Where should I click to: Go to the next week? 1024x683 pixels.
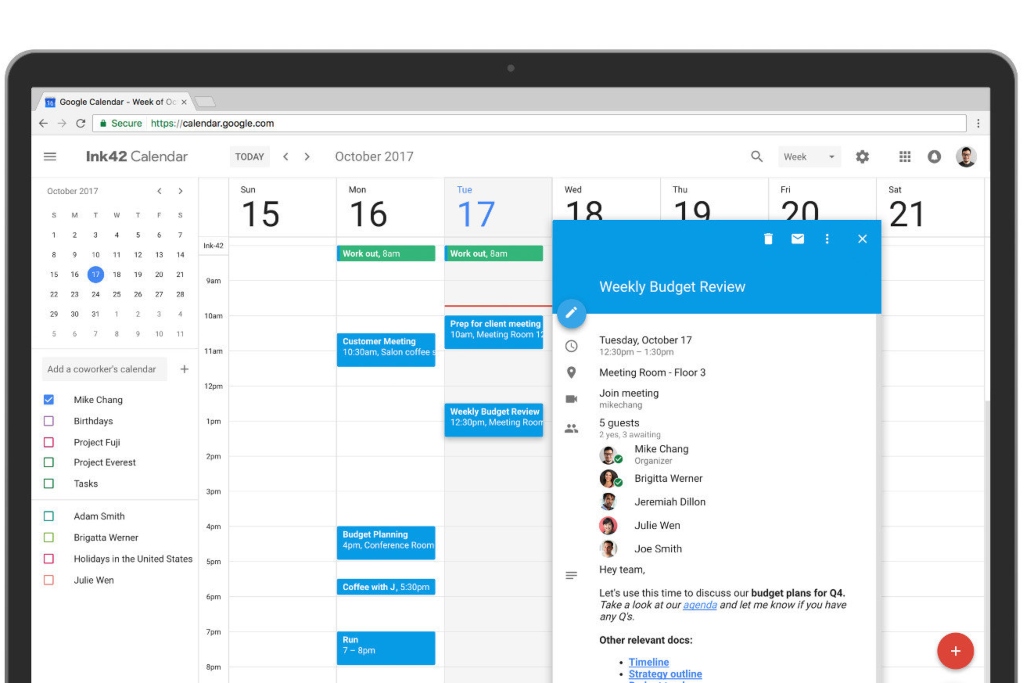pyautogui.click(x=307, y=157)
